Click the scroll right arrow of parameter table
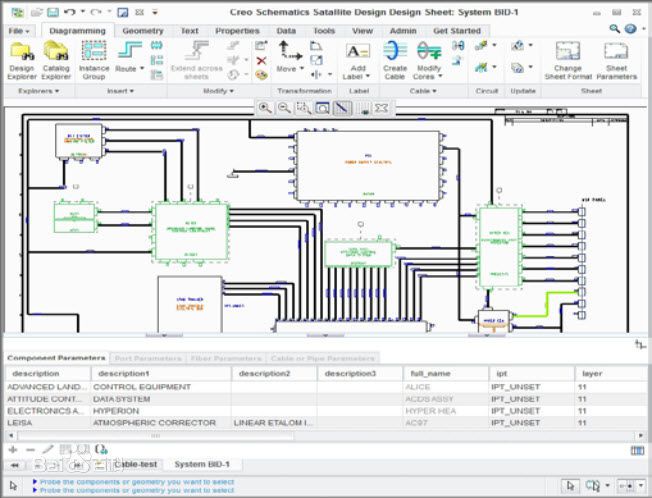 641,436
